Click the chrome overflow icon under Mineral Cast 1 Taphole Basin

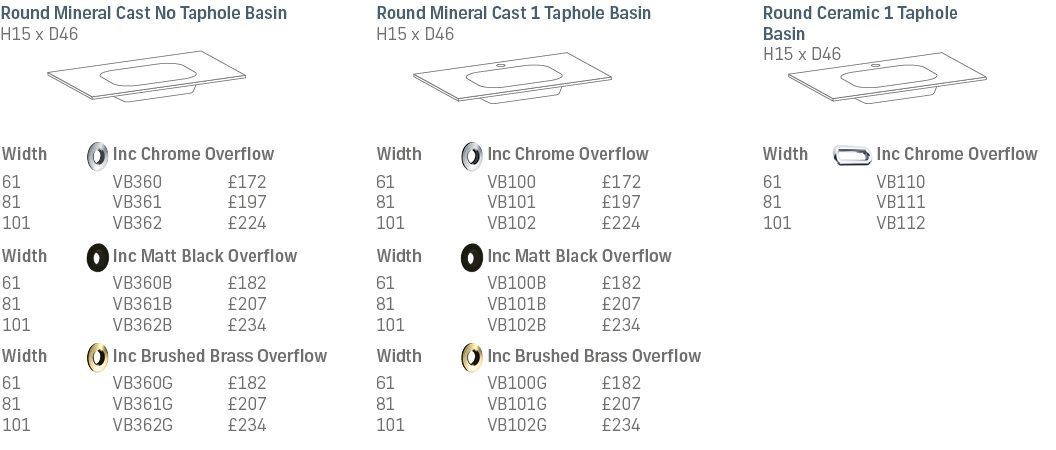point(471,156)
